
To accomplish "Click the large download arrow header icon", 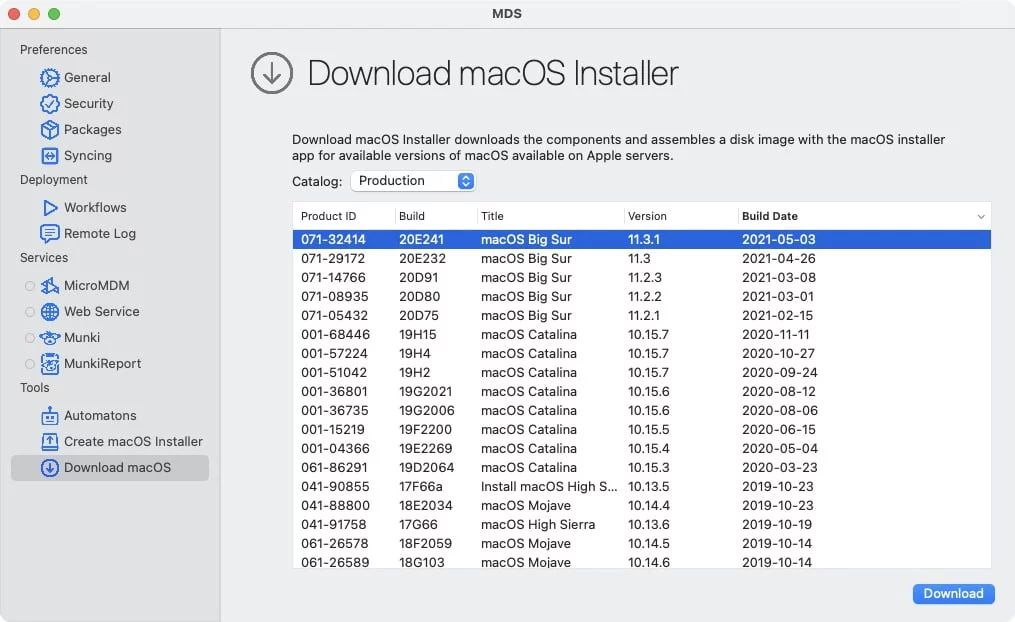I will (272, 73).
